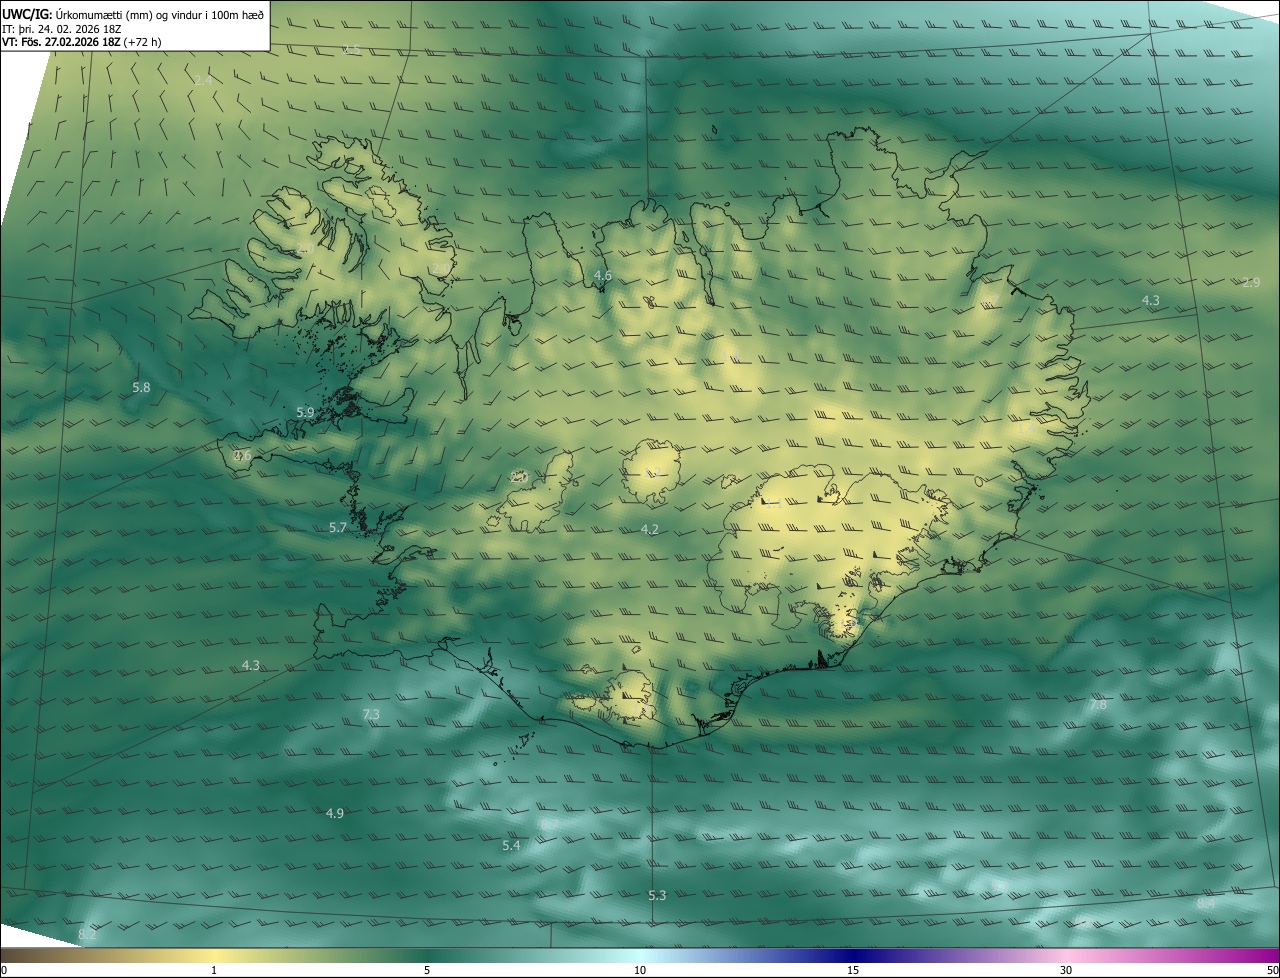Click the 10 tick on color scale
This screenshot has width=1280, height=978.
click(x=640, y=970)
